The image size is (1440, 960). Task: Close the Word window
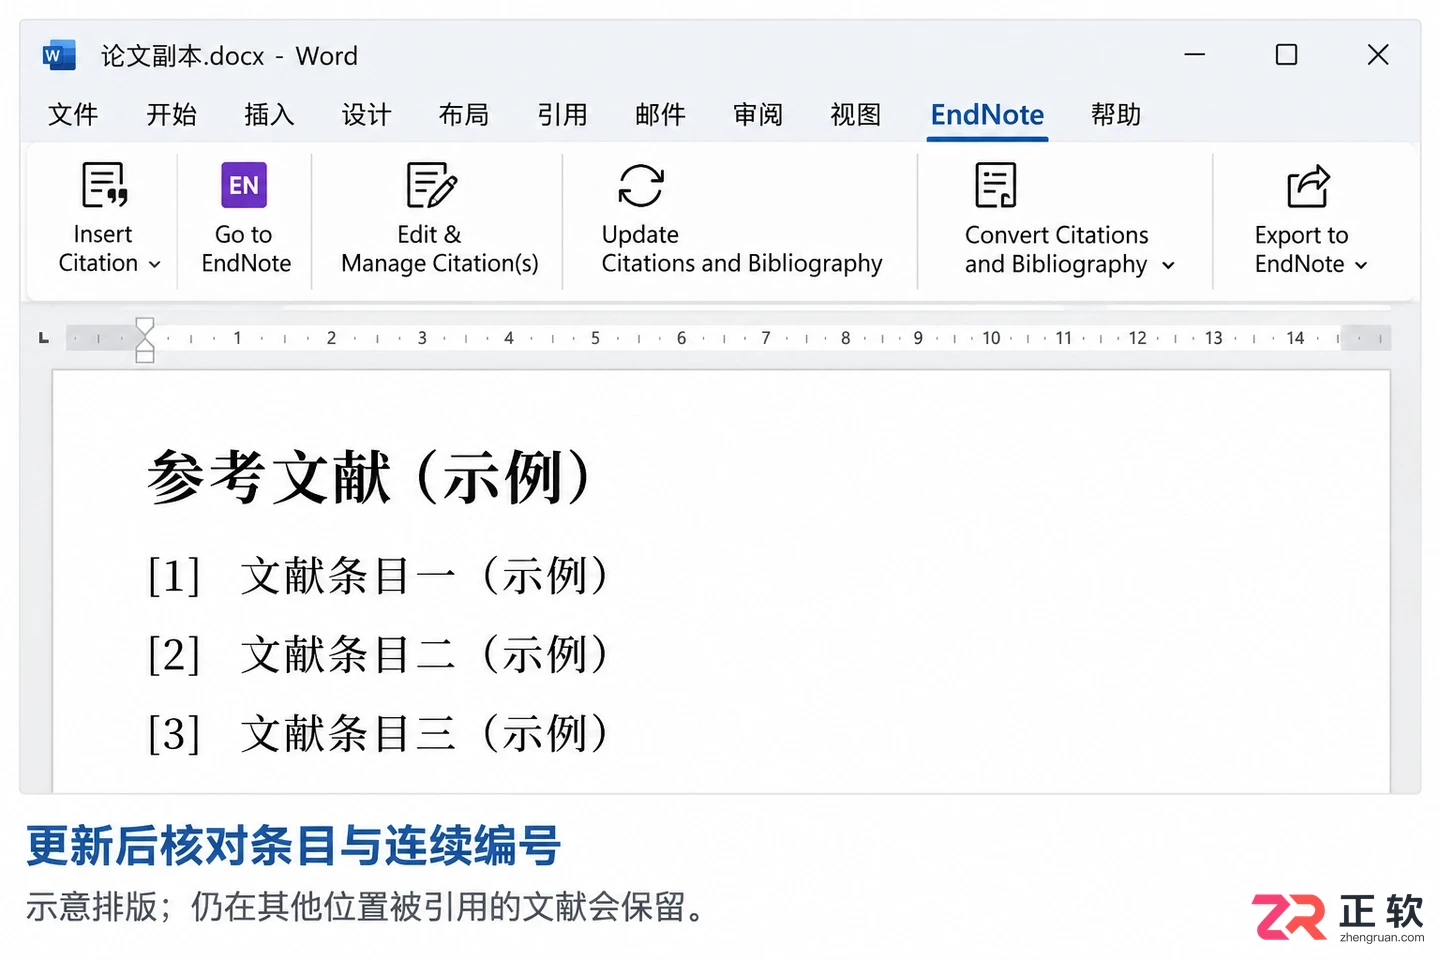tap(1378, 55)
